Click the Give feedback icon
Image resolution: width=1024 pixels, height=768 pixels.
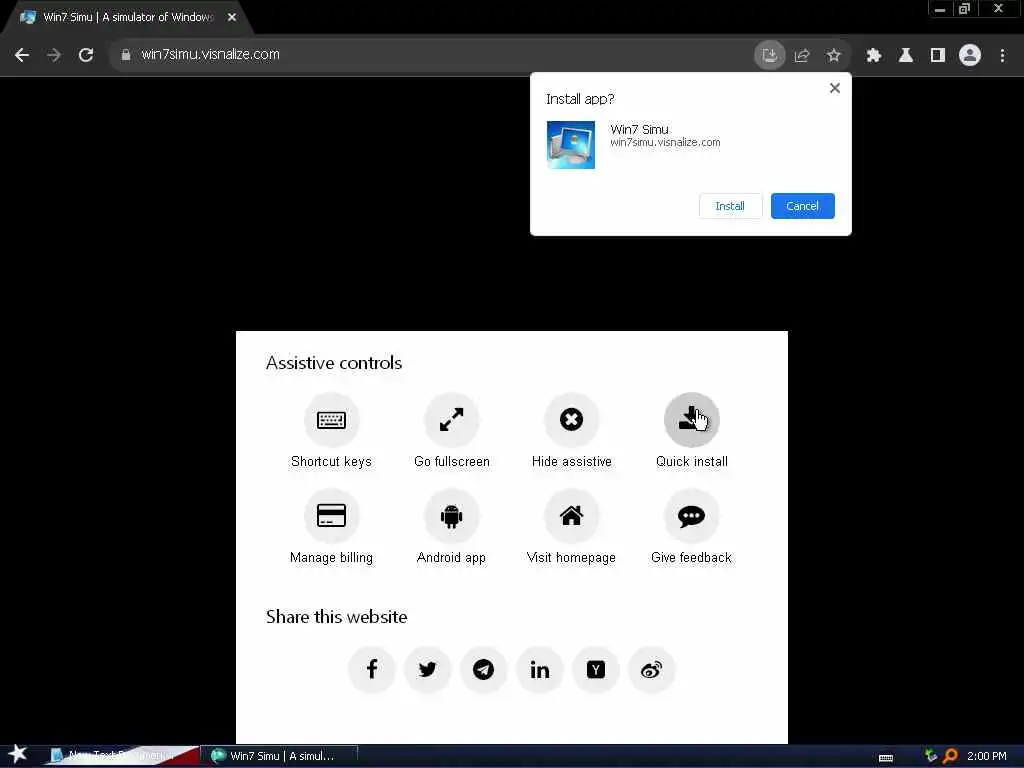[x=692, y=515]
